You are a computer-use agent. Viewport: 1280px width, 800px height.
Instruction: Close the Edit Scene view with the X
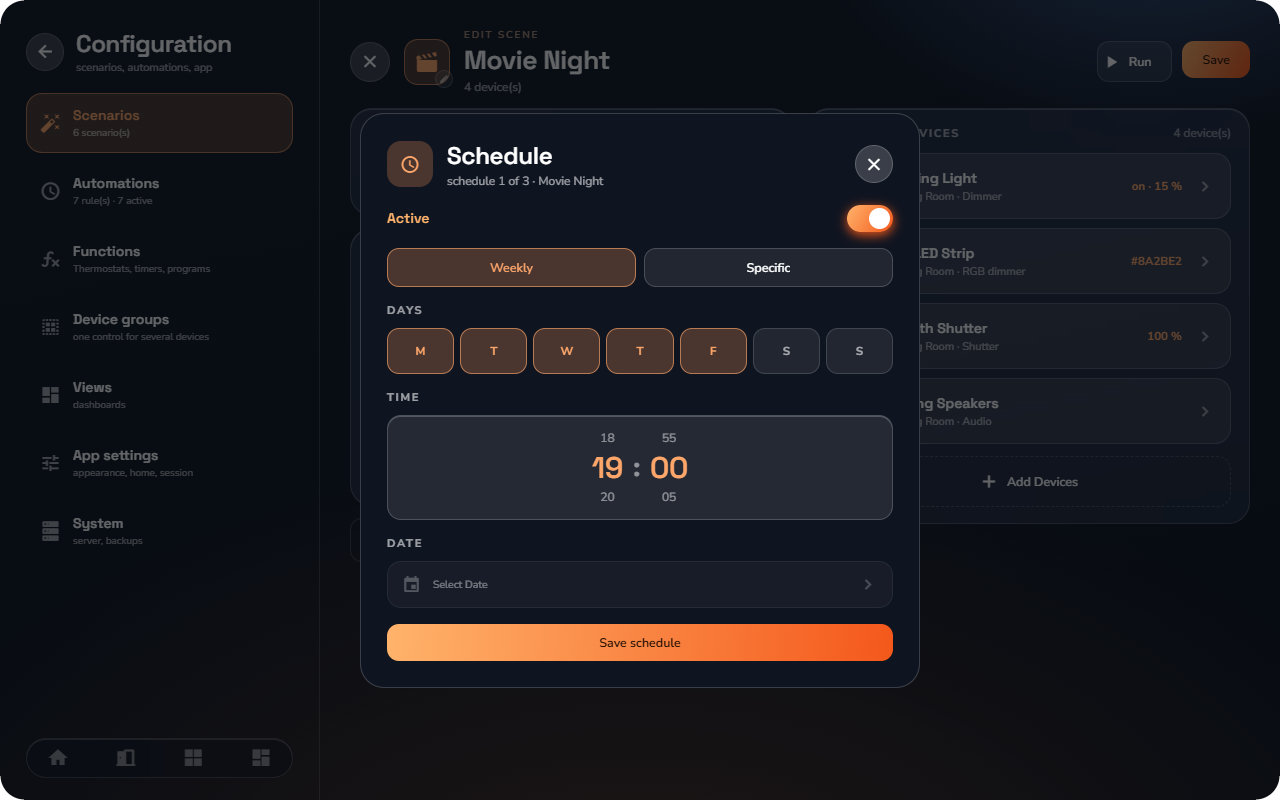click(x=370, y=62)
